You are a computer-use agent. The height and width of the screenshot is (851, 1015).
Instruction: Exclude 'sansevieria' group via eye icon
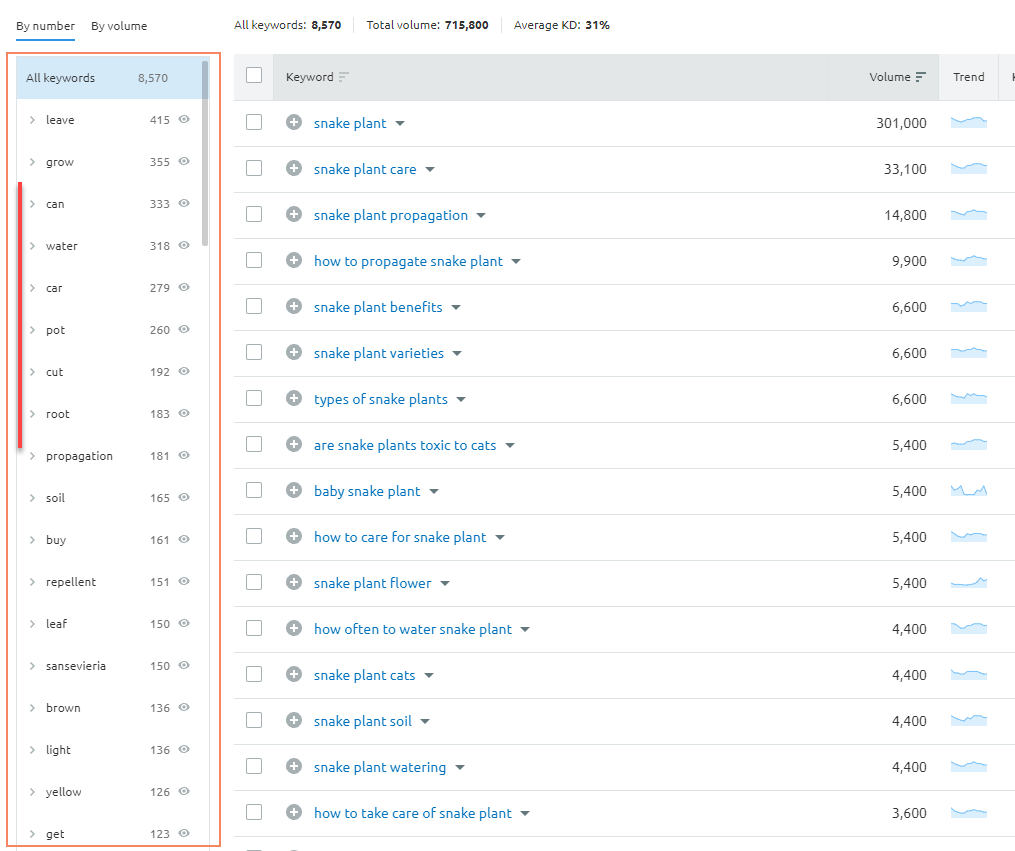pos(184,665)
